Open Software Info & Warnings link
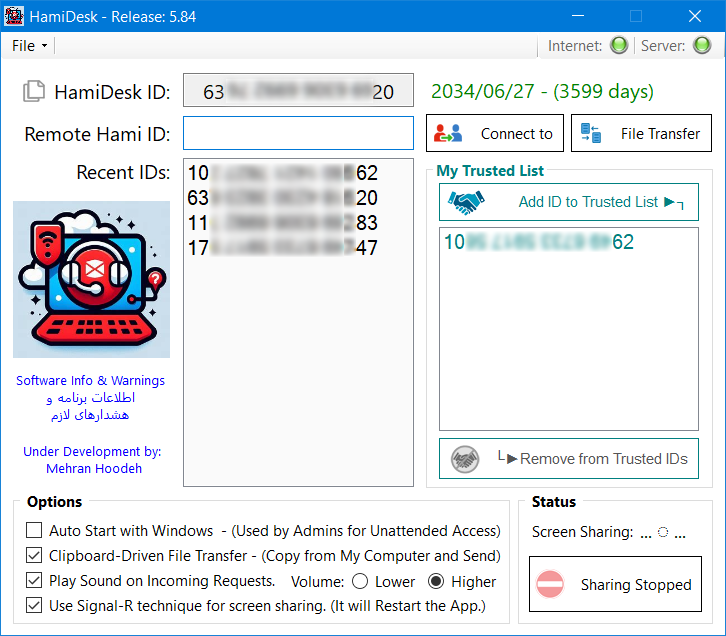This screenshot has height=636, width=726. [x=90, y=380]
